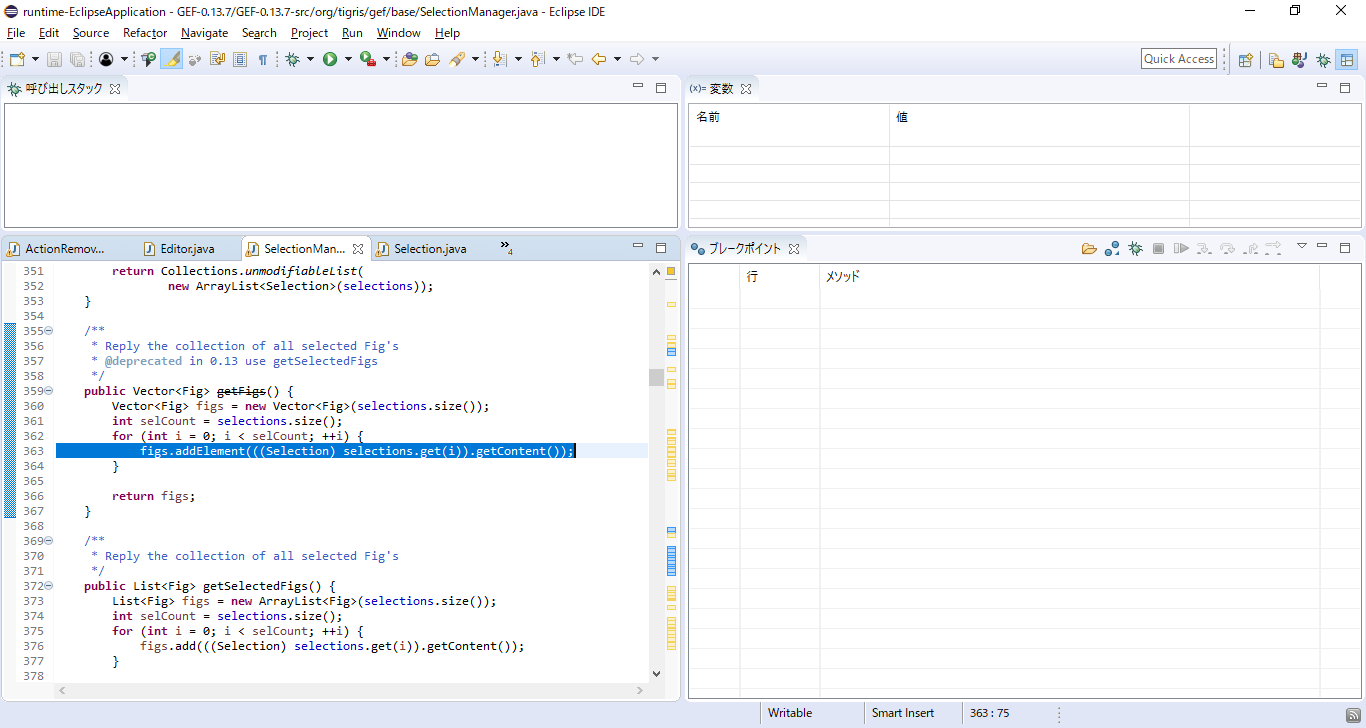
Task: Click Run Last Tool with red toolbox
Action: 368,60
